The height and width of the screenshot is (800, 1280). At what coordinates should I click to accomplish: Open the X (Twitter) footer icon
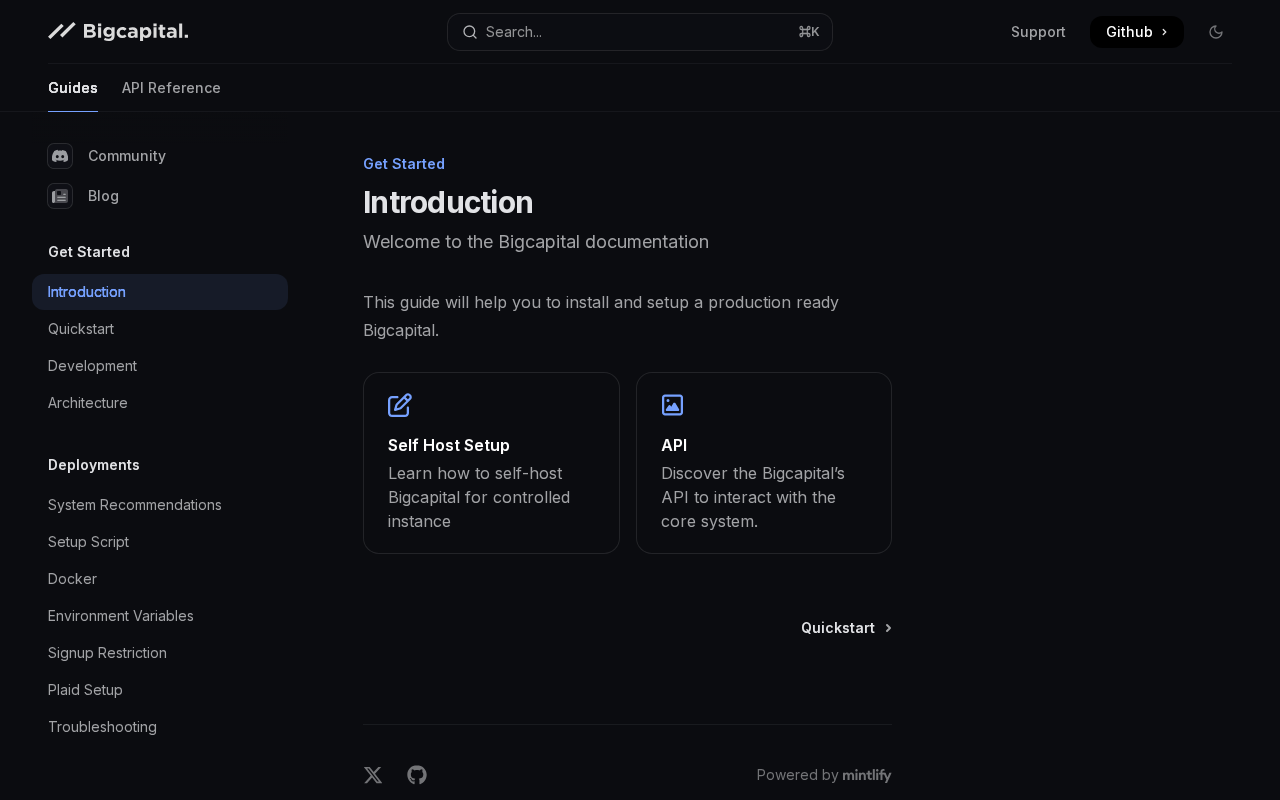[373, 775]
